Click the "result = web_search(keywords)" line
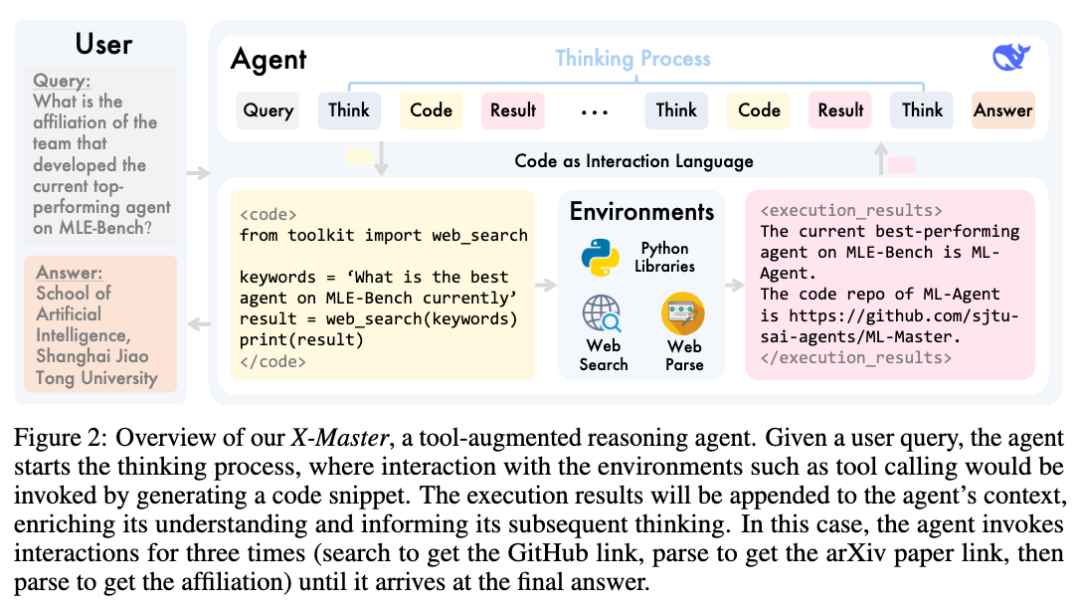 pyautogui.click(x=378, y=319)
